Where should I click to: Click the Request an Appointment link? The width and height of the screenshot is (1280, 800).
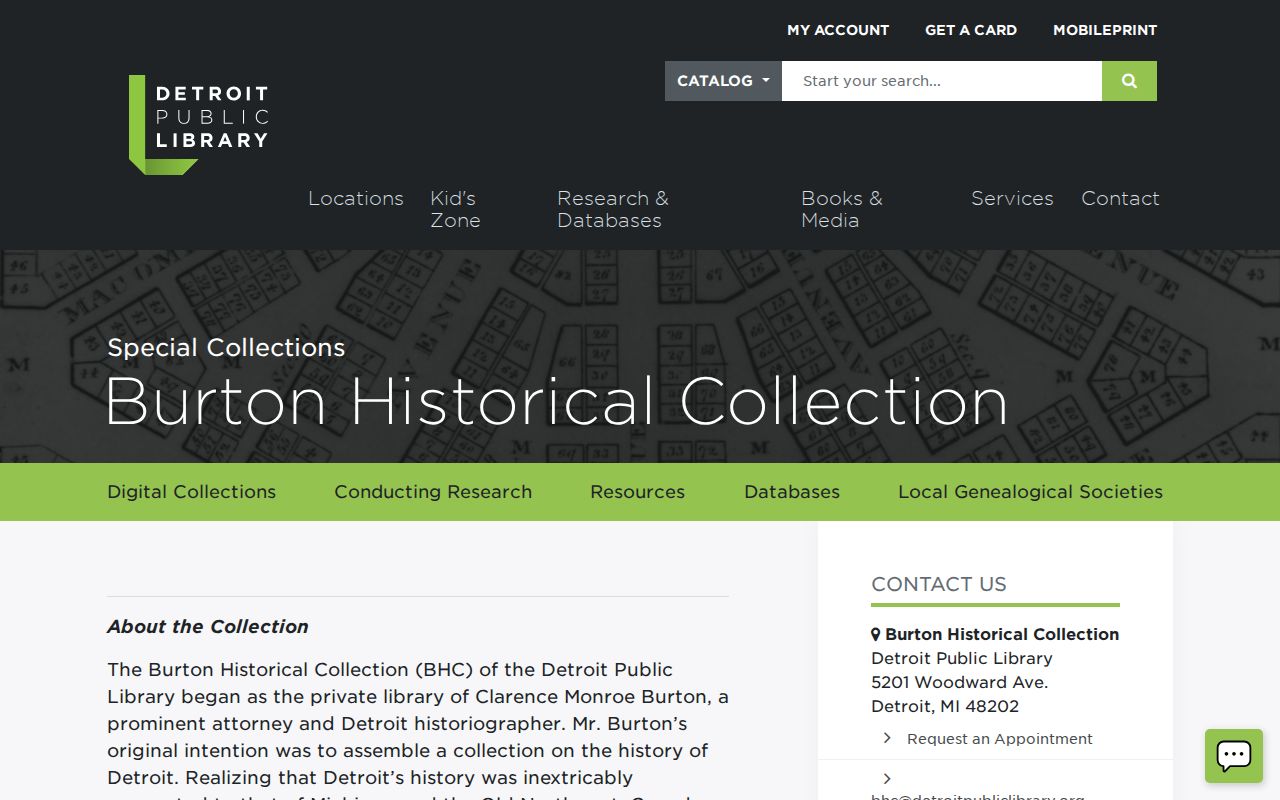click(x=1000, y=739)
